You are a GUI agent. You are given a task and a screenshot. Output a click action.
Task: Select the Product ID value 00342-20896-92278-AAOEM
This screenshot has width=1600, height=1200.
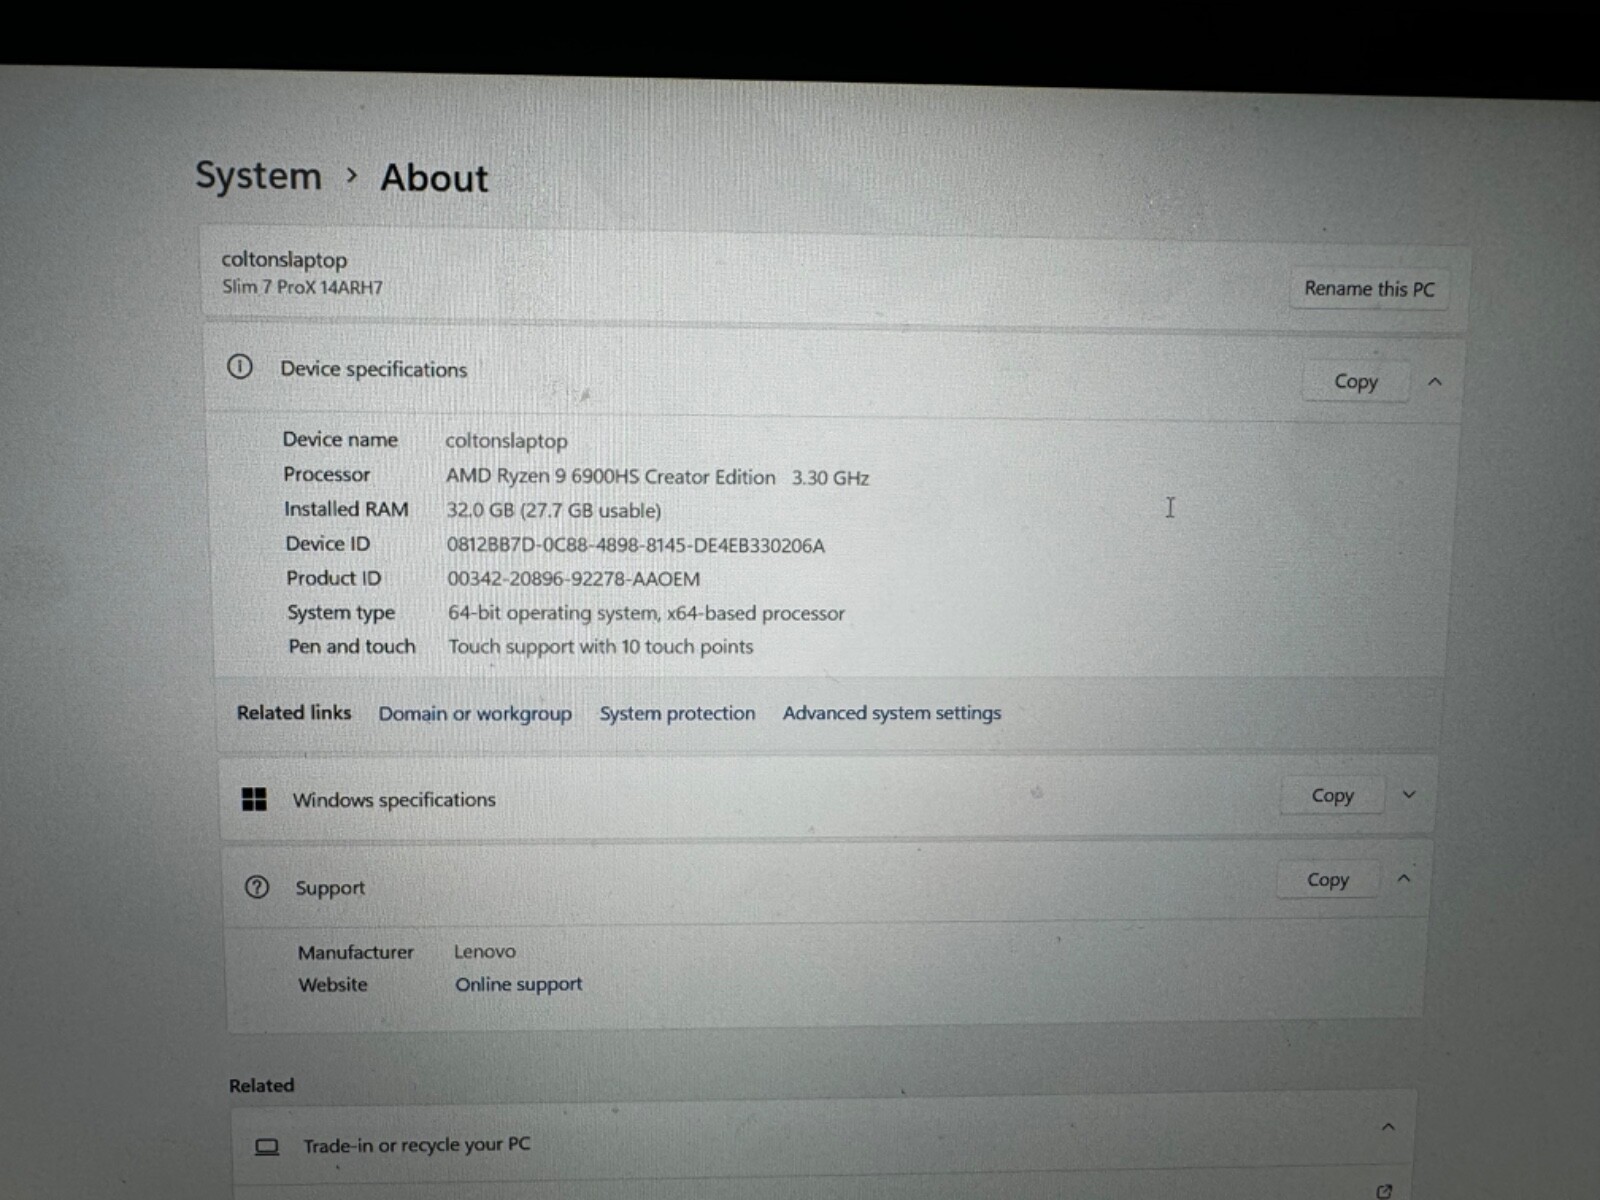coord(574,579)
